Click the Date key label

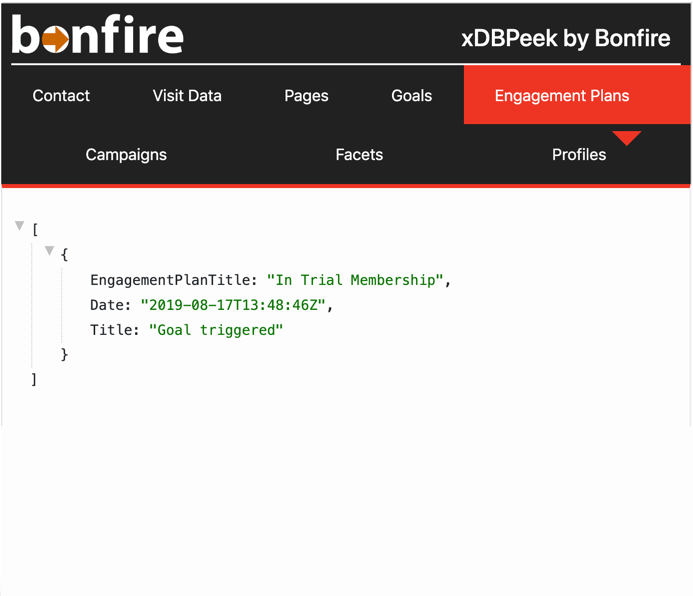tap(110, 305)
